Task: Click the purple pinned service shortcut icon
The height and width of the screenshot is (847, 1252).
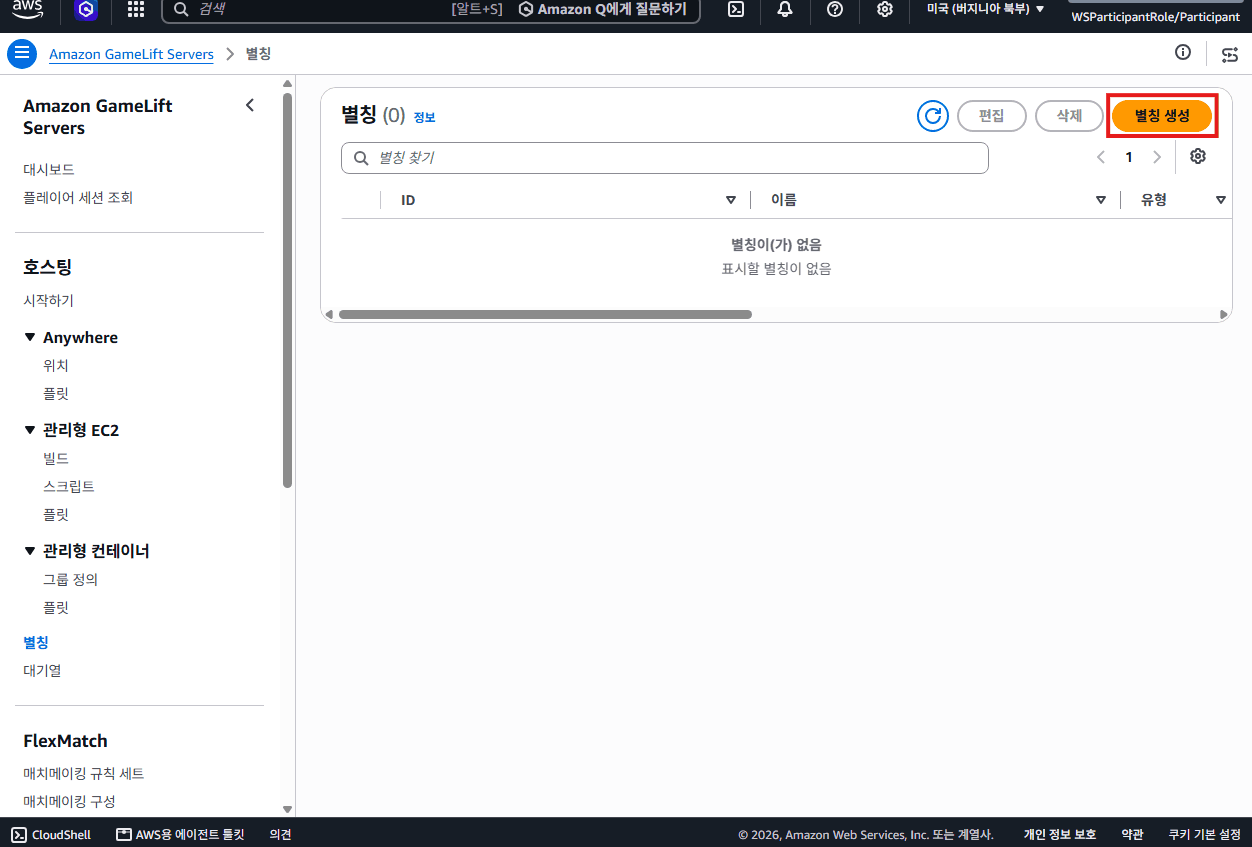Action: 86,10
